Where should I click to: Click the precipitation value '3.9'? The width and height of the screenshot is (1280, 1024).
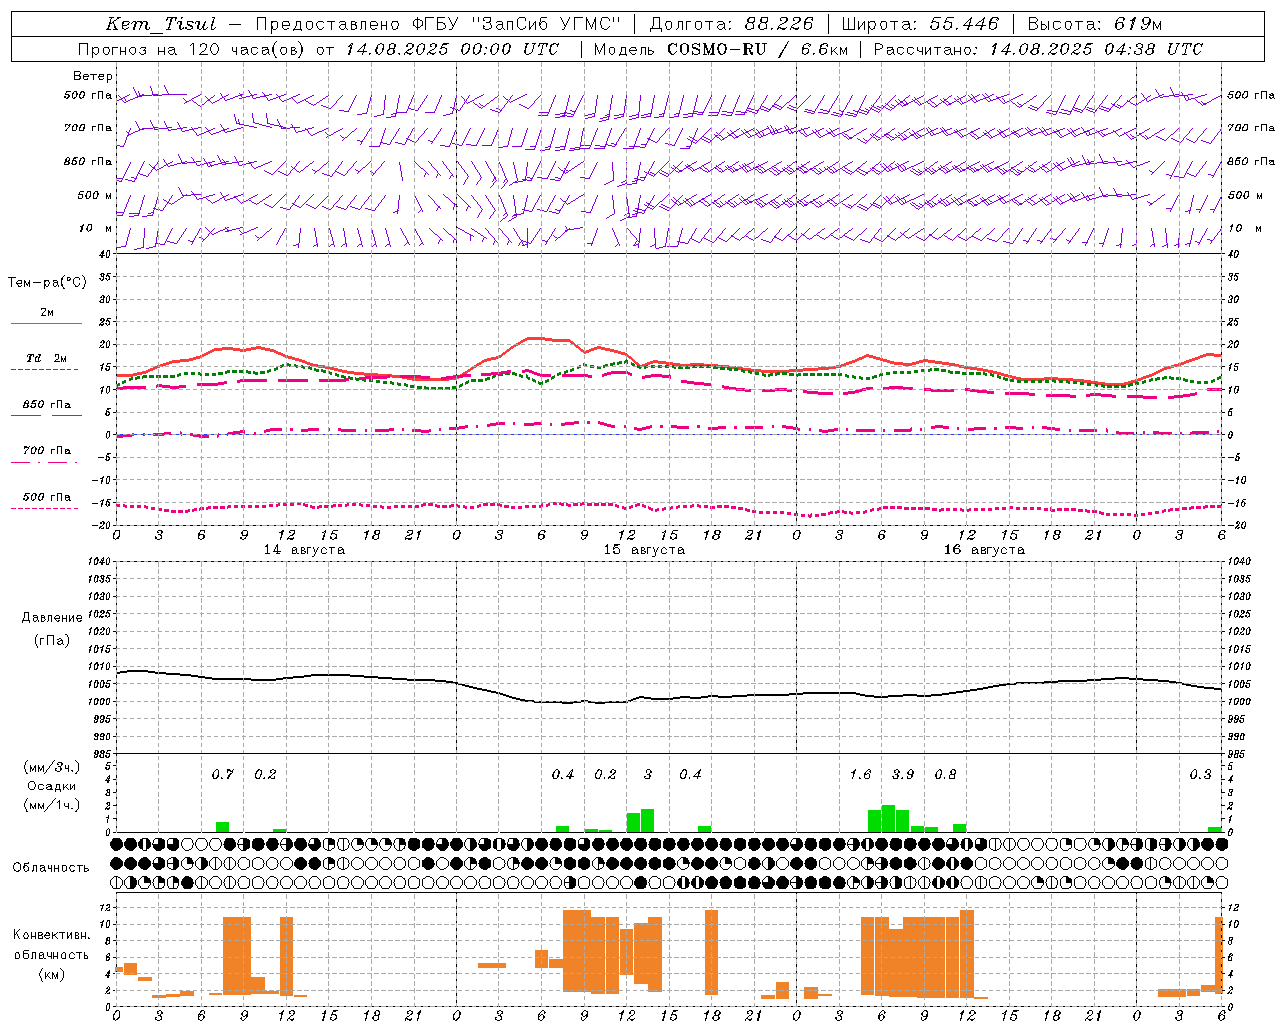[x=903, y=774]
